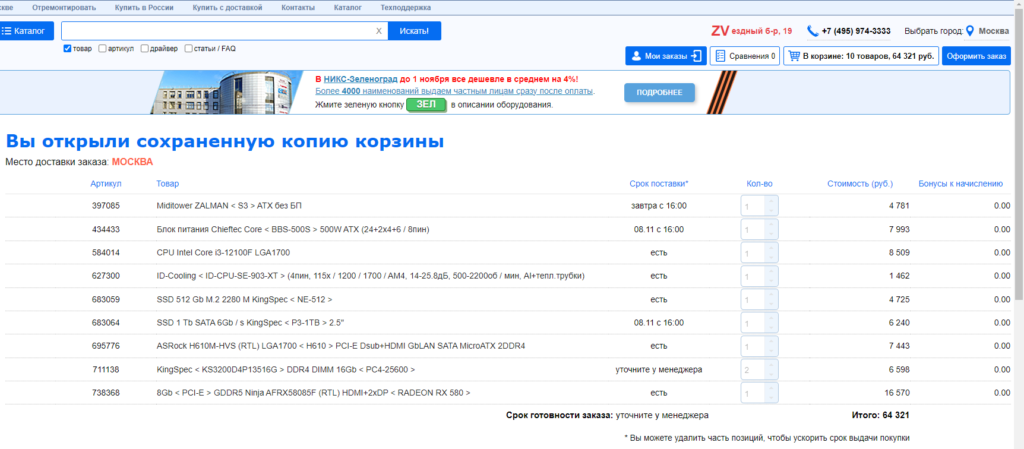
Task: Click product name Miditower ZALMAN < S3 >
Action: click(229, 206)
